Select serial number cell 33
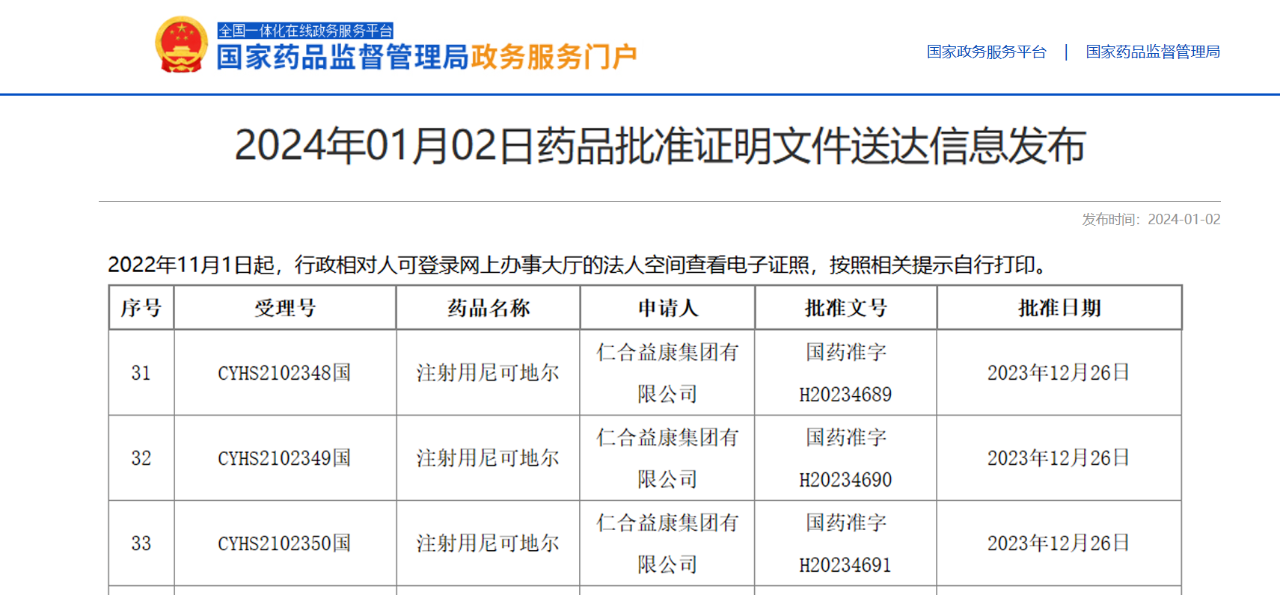Viewport: 1280px width, 595px height. (141, 544)
